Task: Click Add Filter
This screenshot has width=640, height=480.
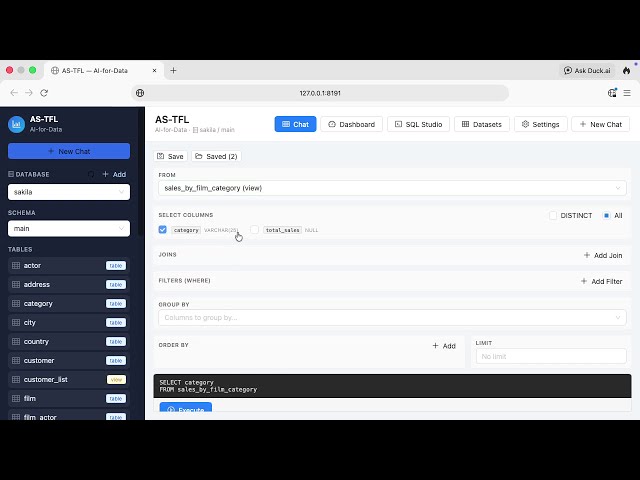Action: 602,281
